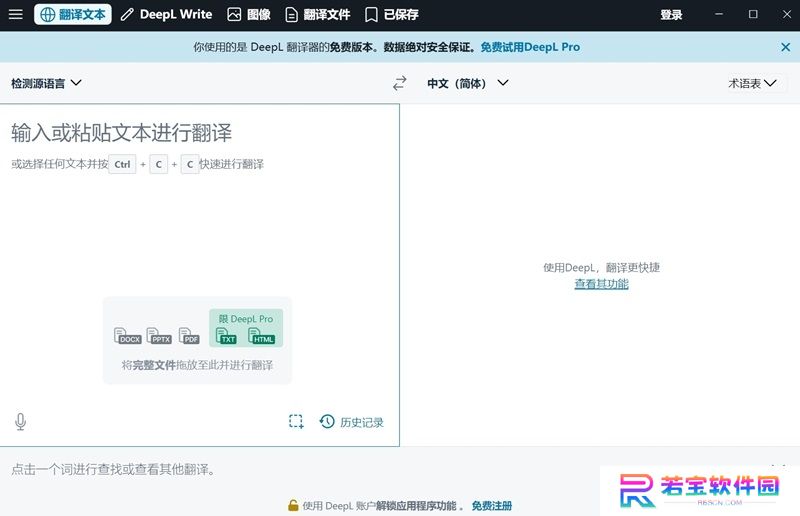Click the DOCX file type icon
The width and height of the screenshot is (800, 516).
[x=128, y=335]
